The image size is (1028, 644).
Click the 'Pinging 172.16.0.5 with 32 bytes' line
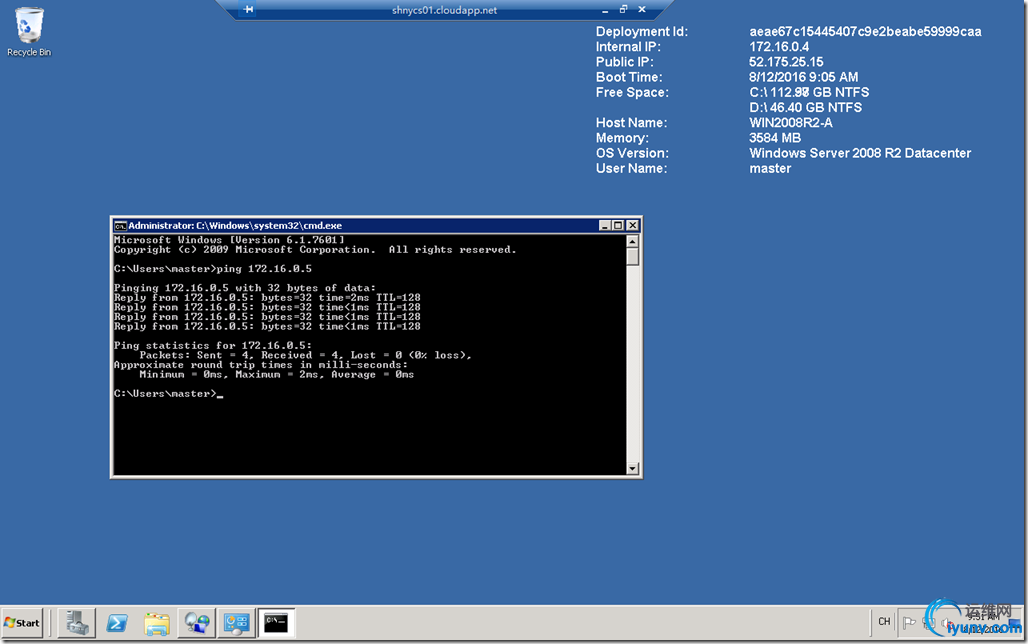(245, 288)
